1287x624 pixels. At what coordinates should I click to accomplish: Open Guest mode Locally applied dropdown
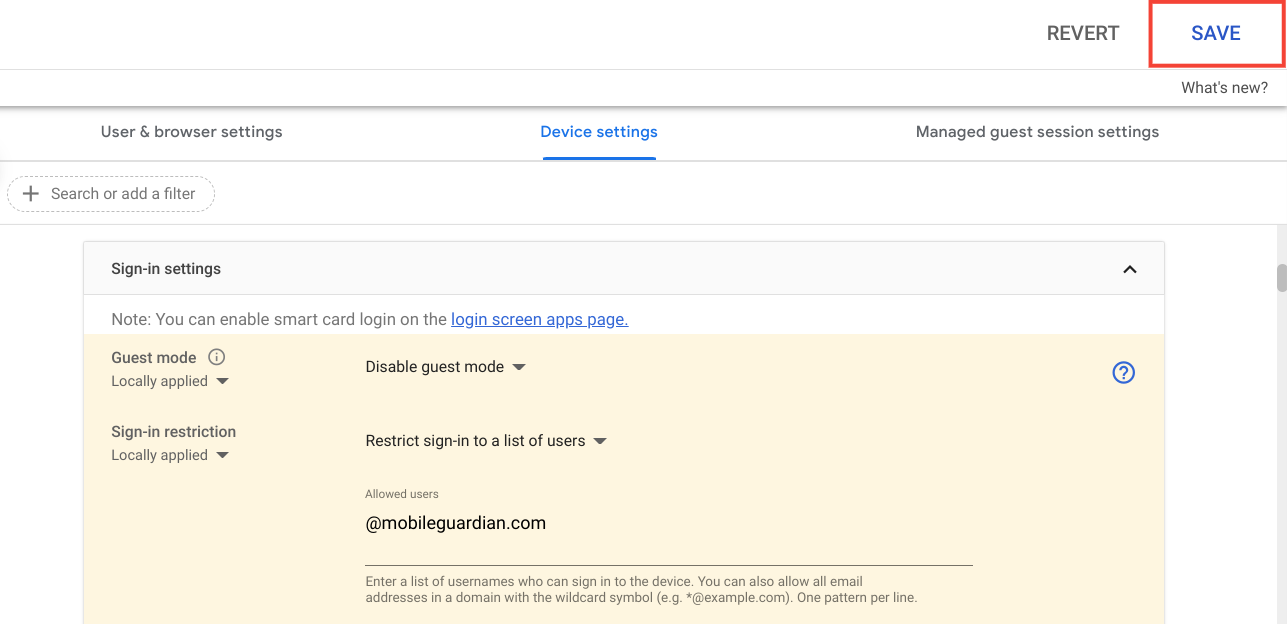pyautogui.click(x=170, y=381)
